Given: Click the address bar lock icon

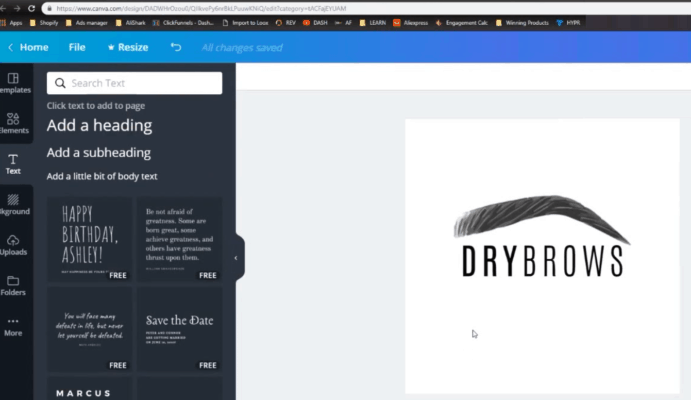Looking at the screenshot, I should (49, 8).
